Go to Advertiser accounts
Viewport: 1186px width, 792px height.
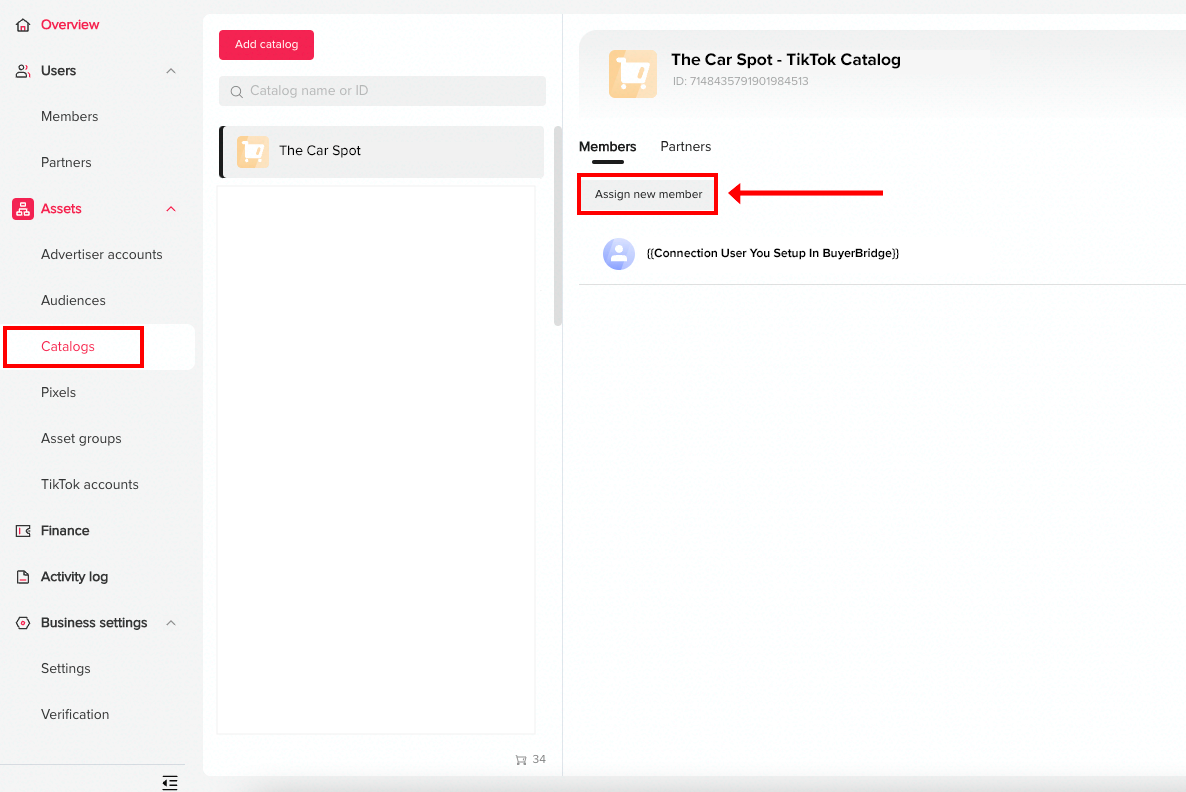[x=101, y=255]
